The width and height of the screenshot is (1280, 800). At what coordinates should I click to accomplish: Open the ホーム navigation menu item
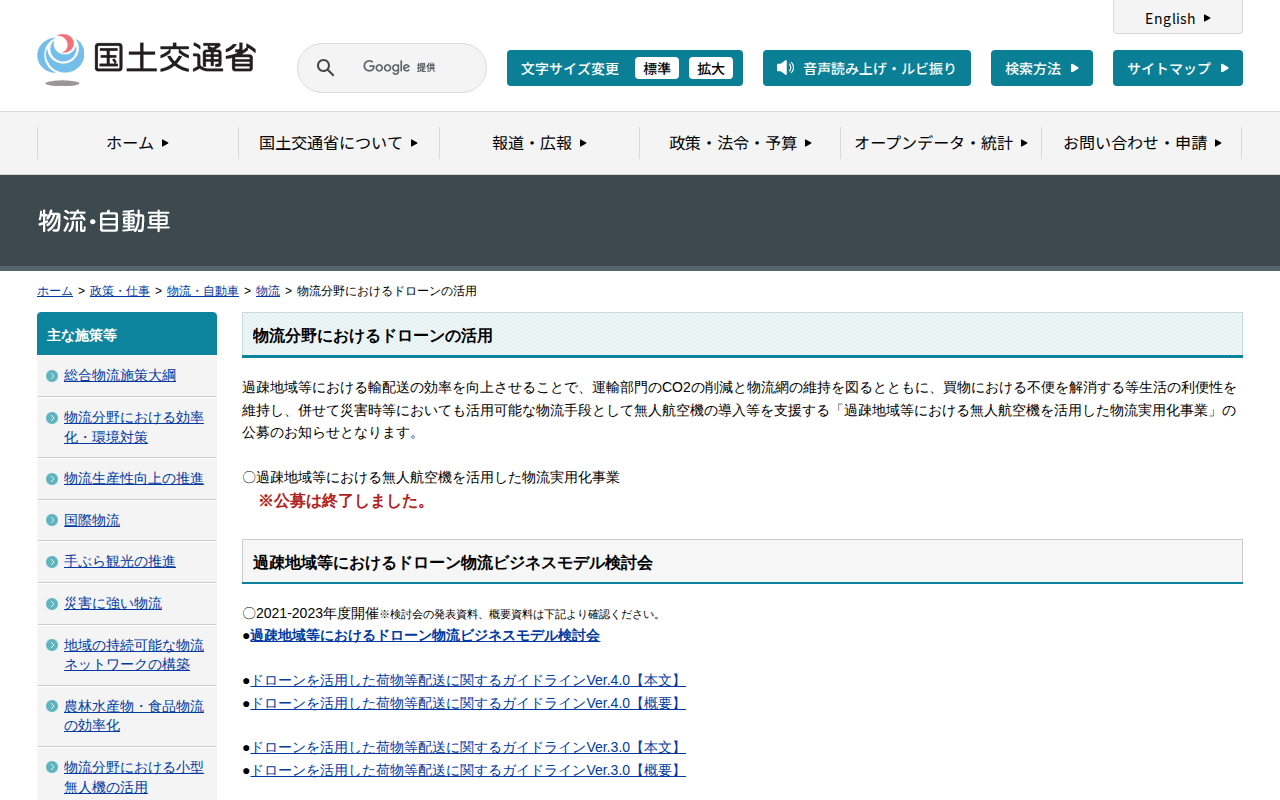click(138, 143)
